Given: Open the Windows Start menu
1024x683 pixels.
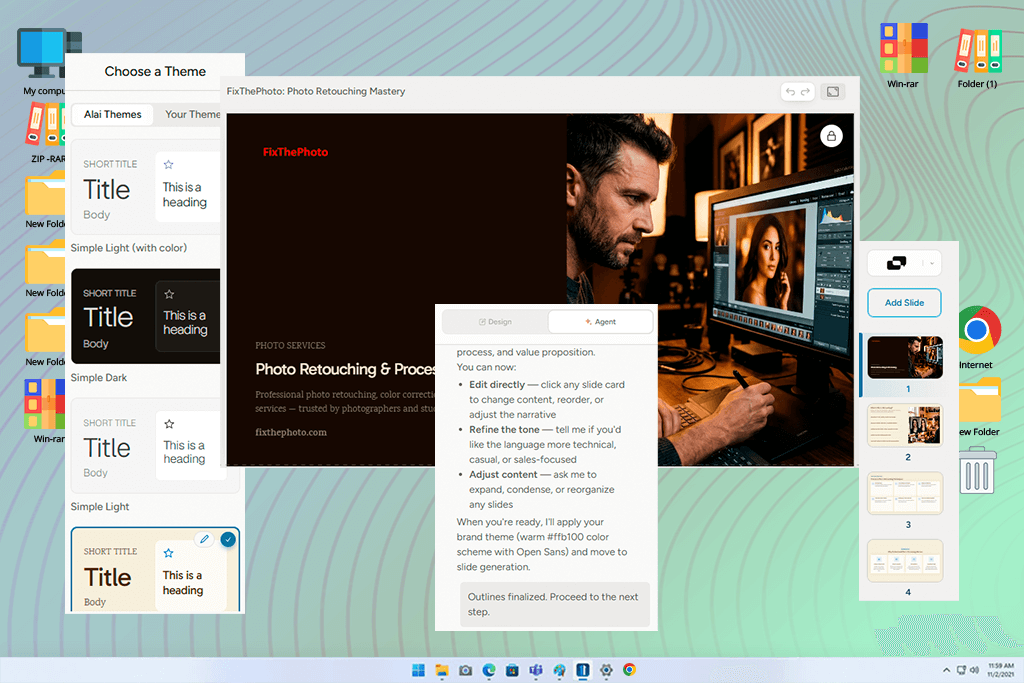Looking at the screenshot, I should (418, 670).
